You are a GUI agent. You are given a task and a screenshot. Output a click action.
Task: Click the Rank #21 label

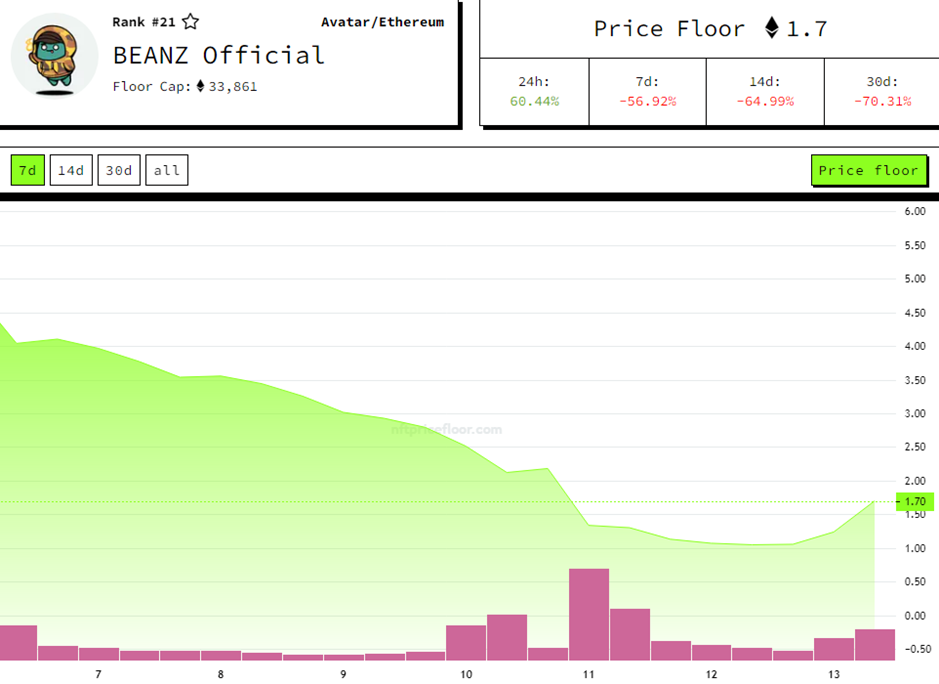coord(144,22)
